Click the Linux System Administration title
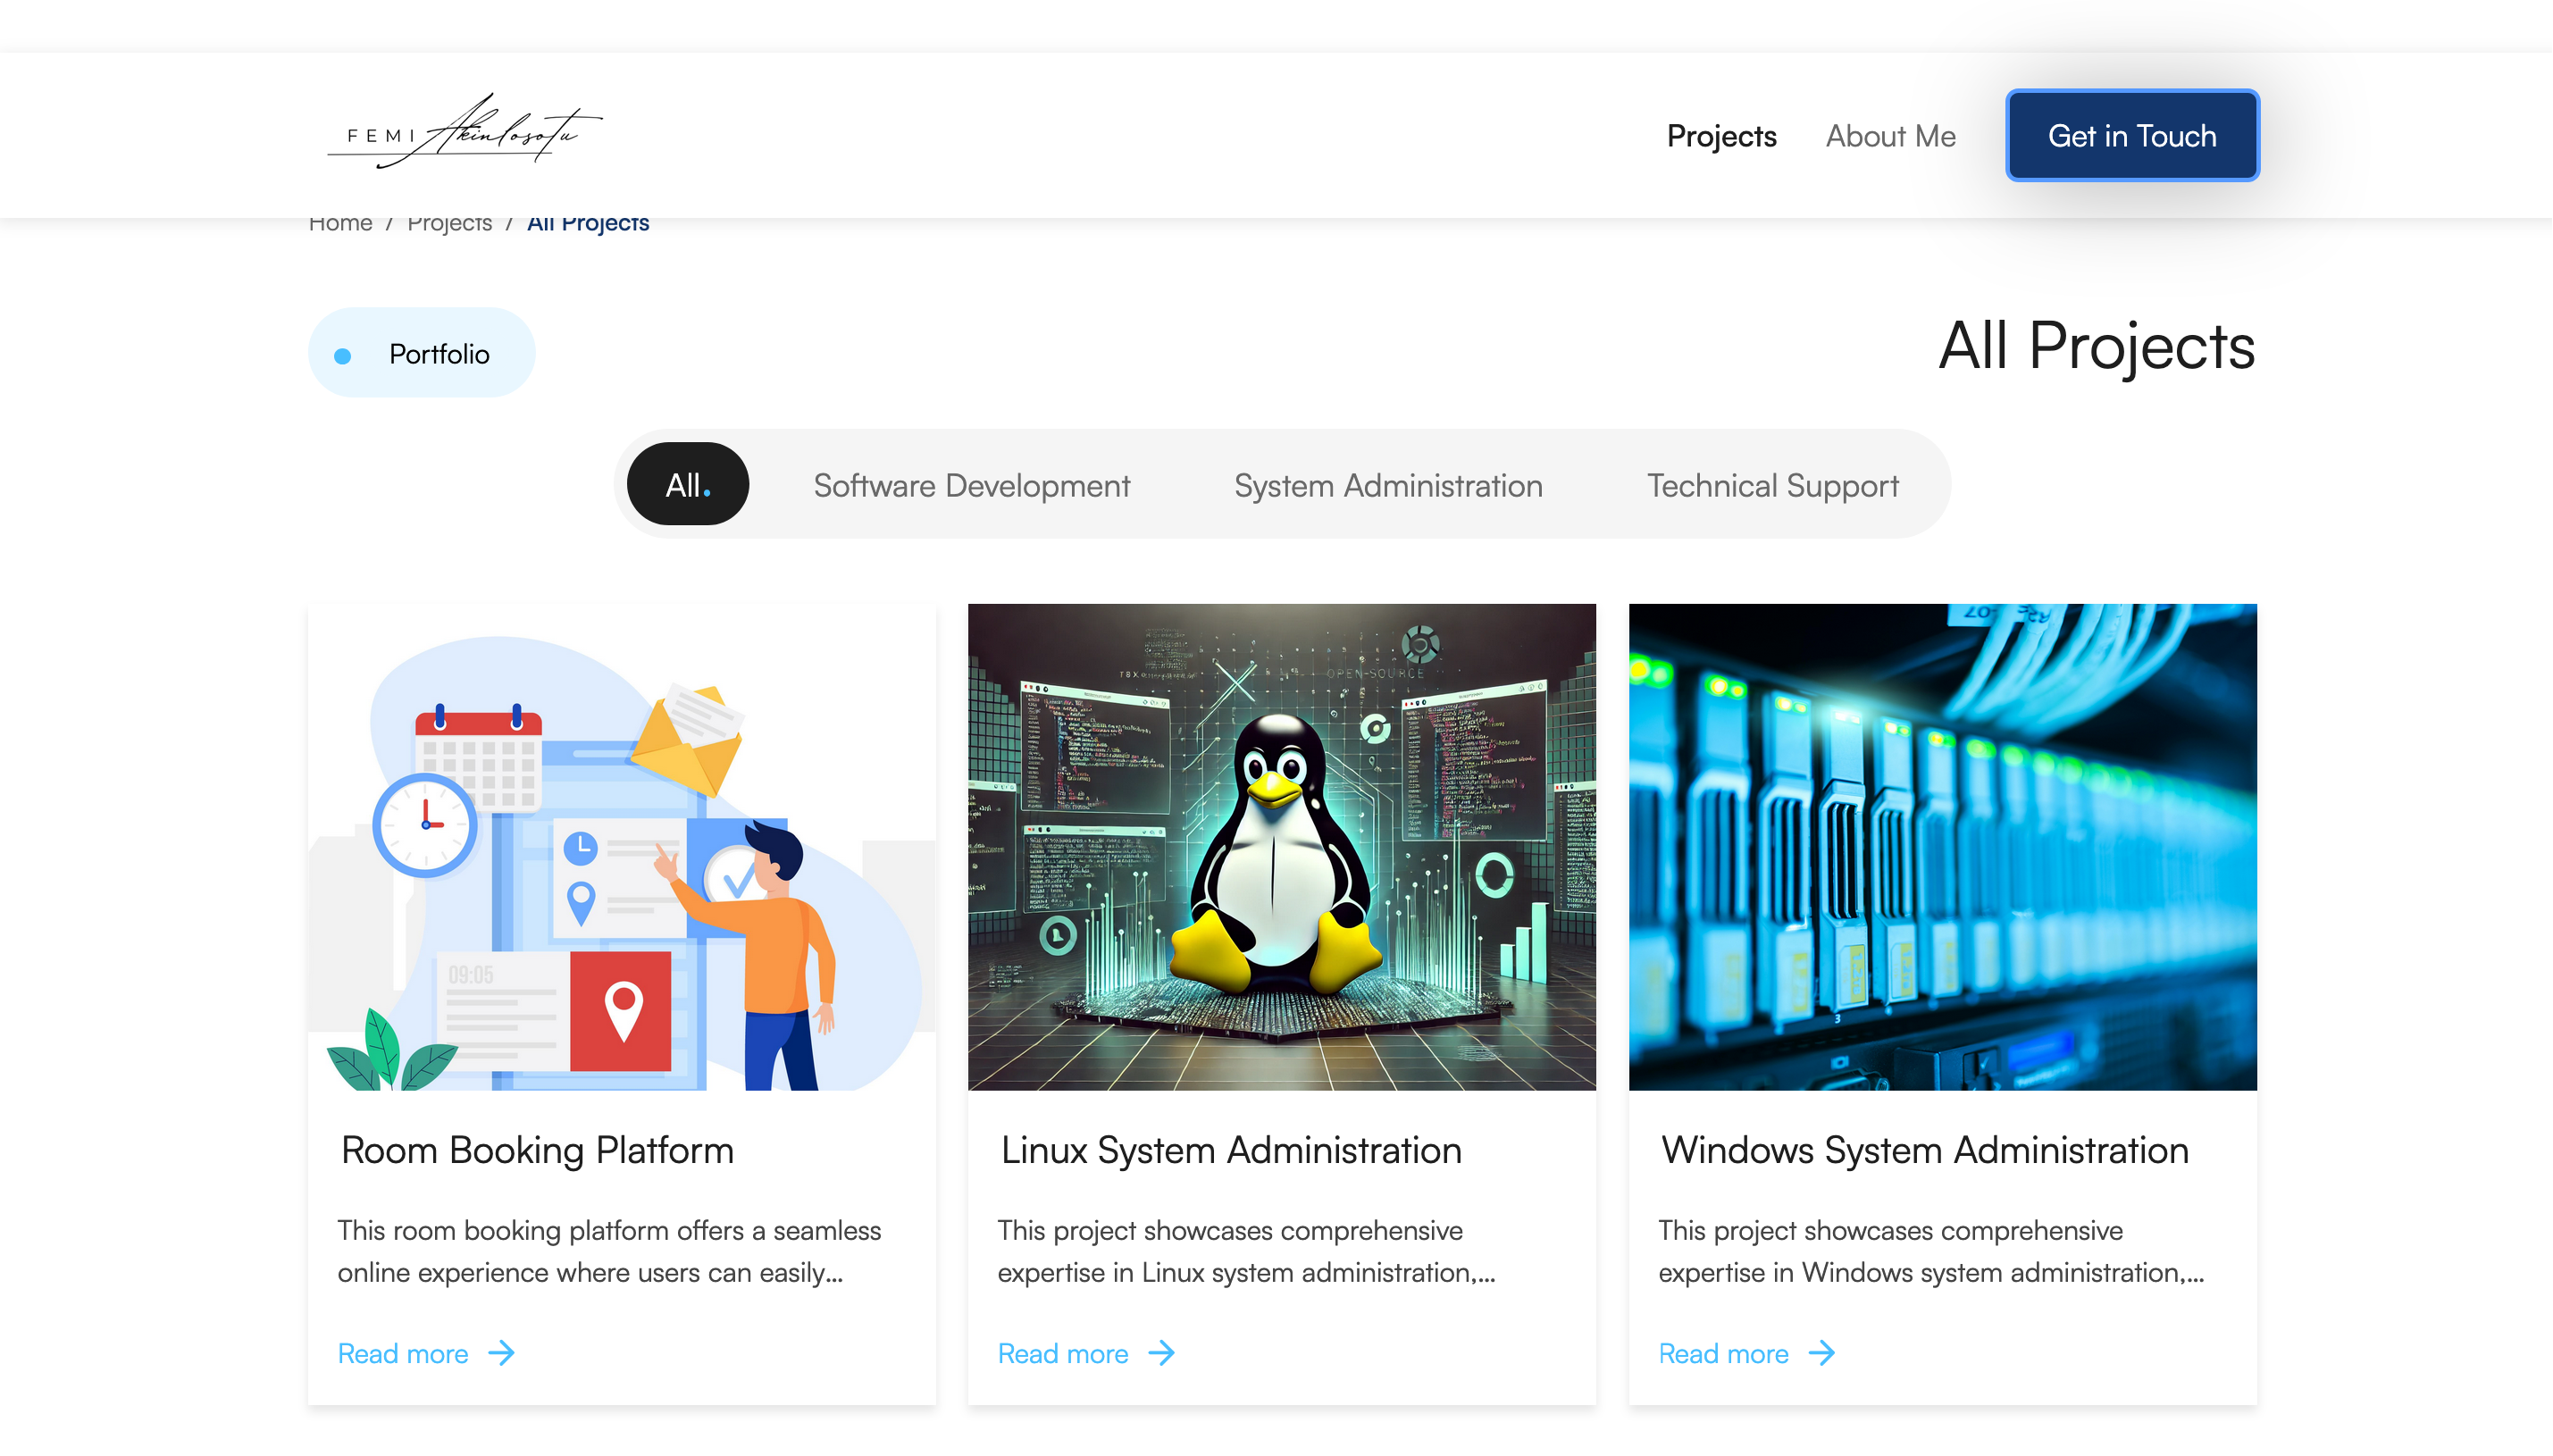The height and width of the screenshot is (1456, 2553). tap(1231, 1150)
